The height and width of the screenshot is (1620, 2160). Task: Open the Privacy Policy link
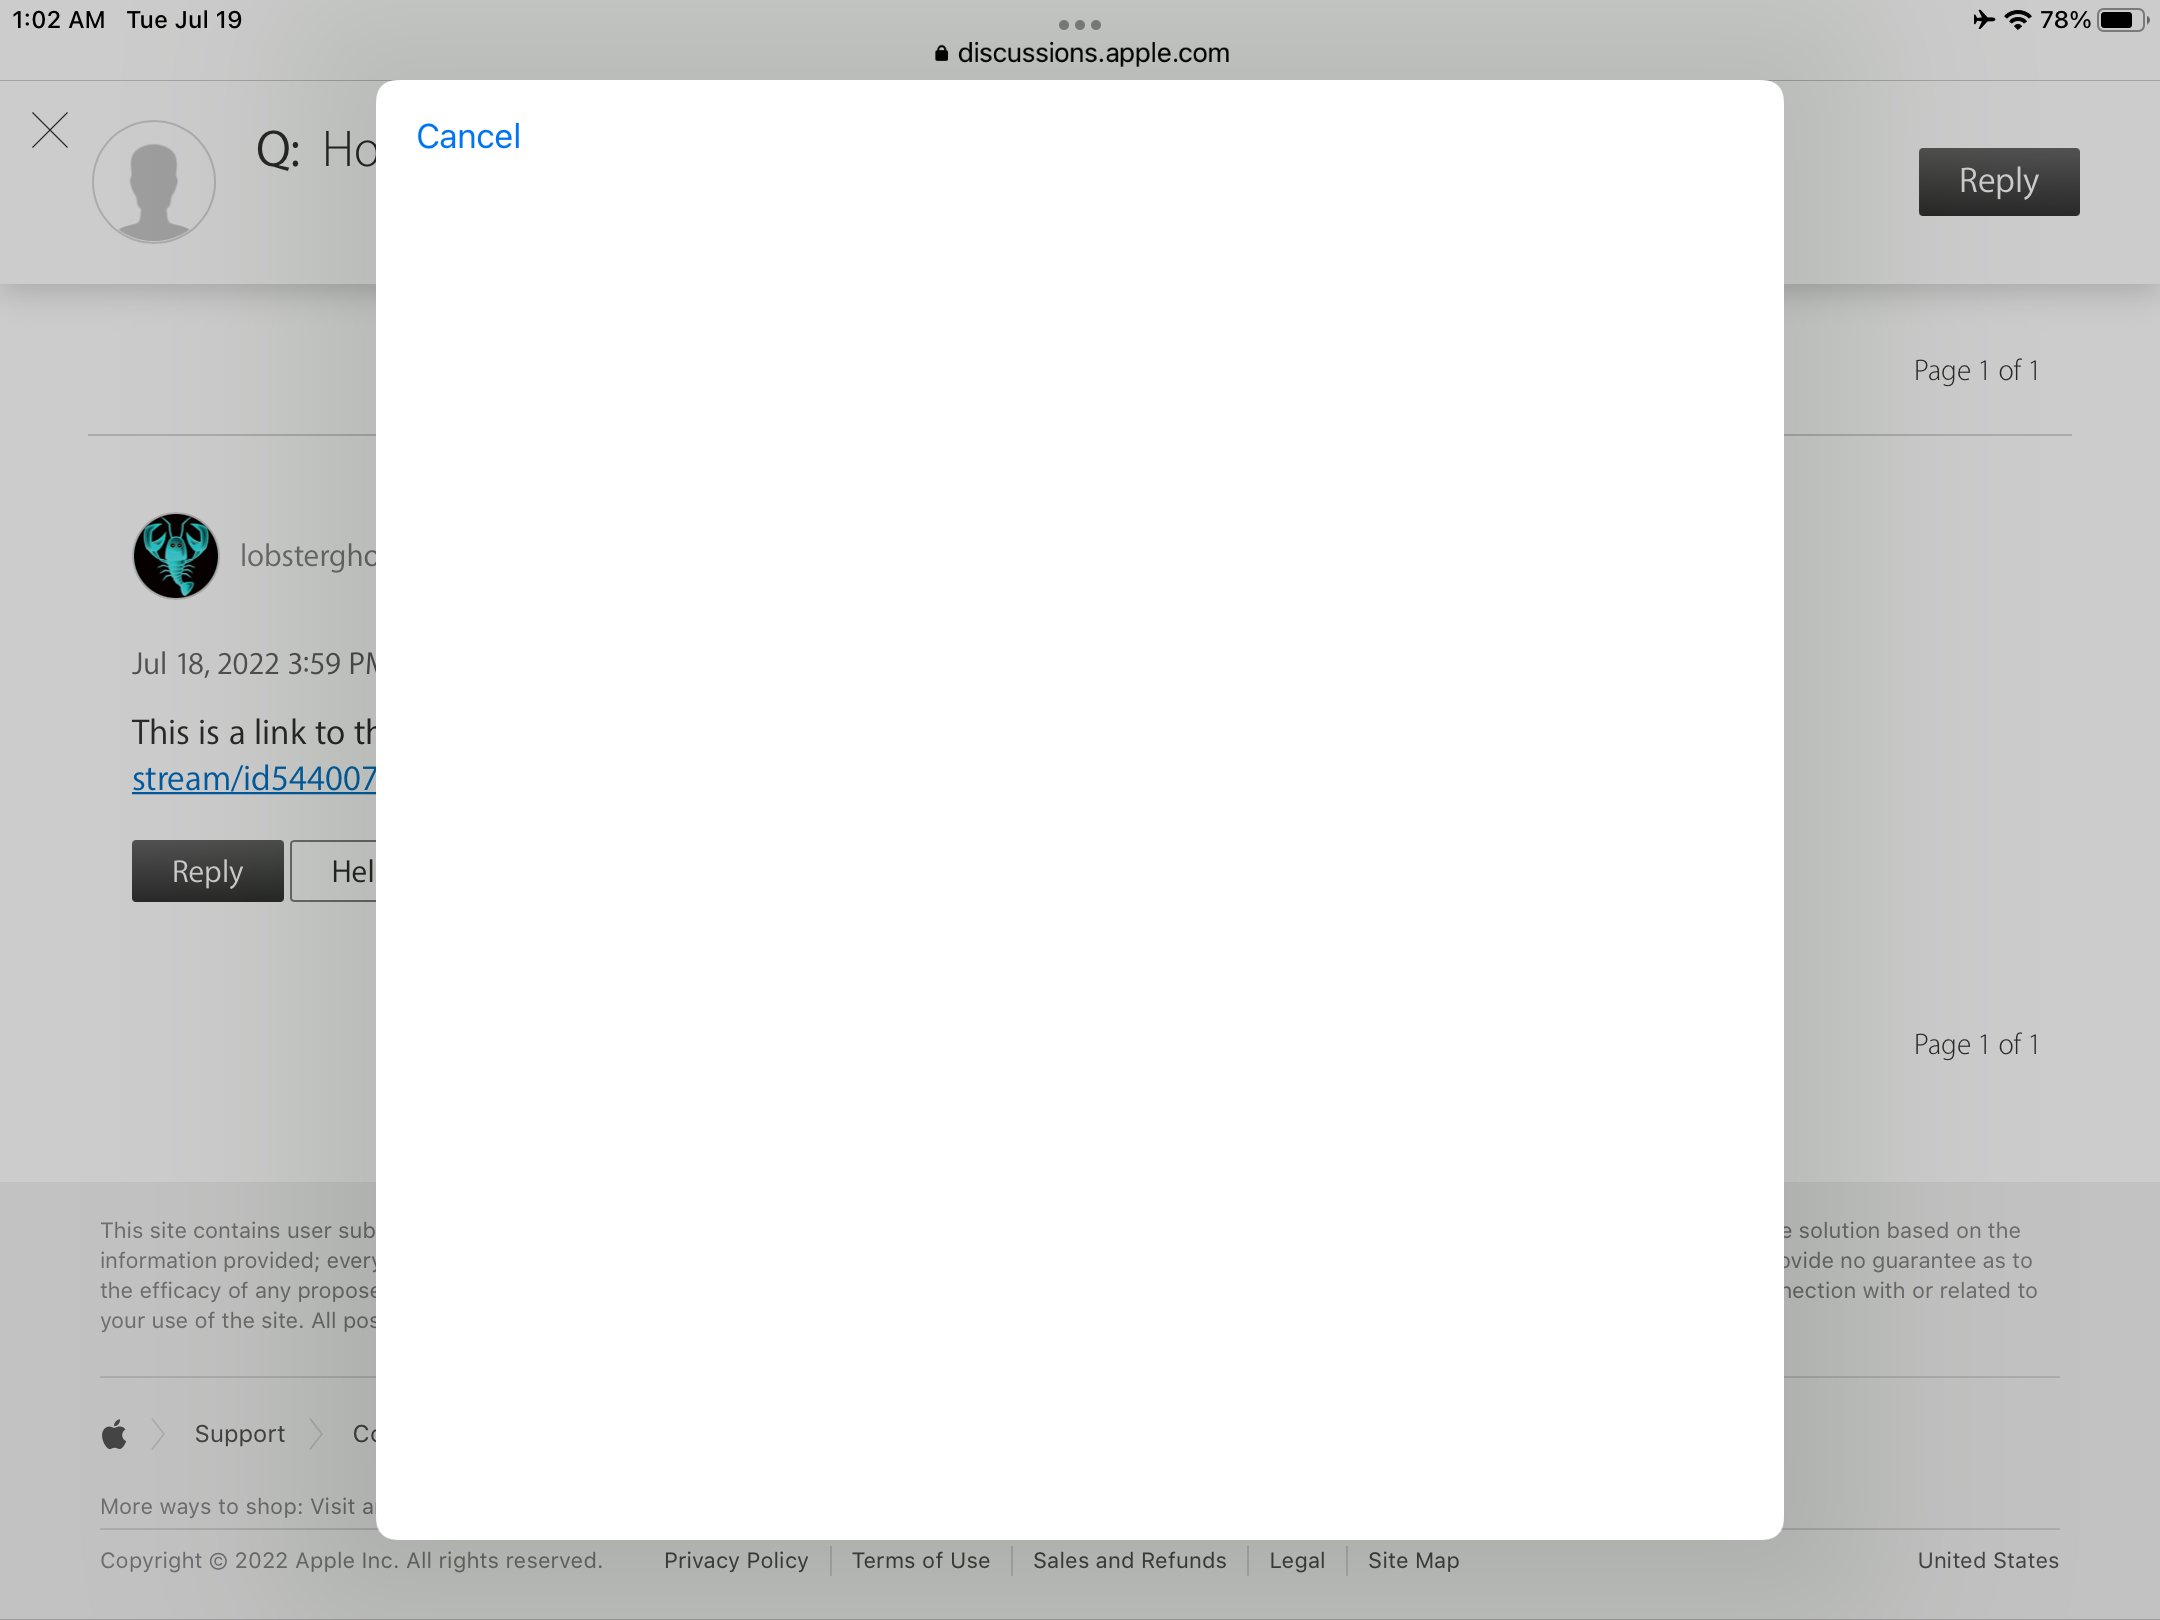[736, 1561]
